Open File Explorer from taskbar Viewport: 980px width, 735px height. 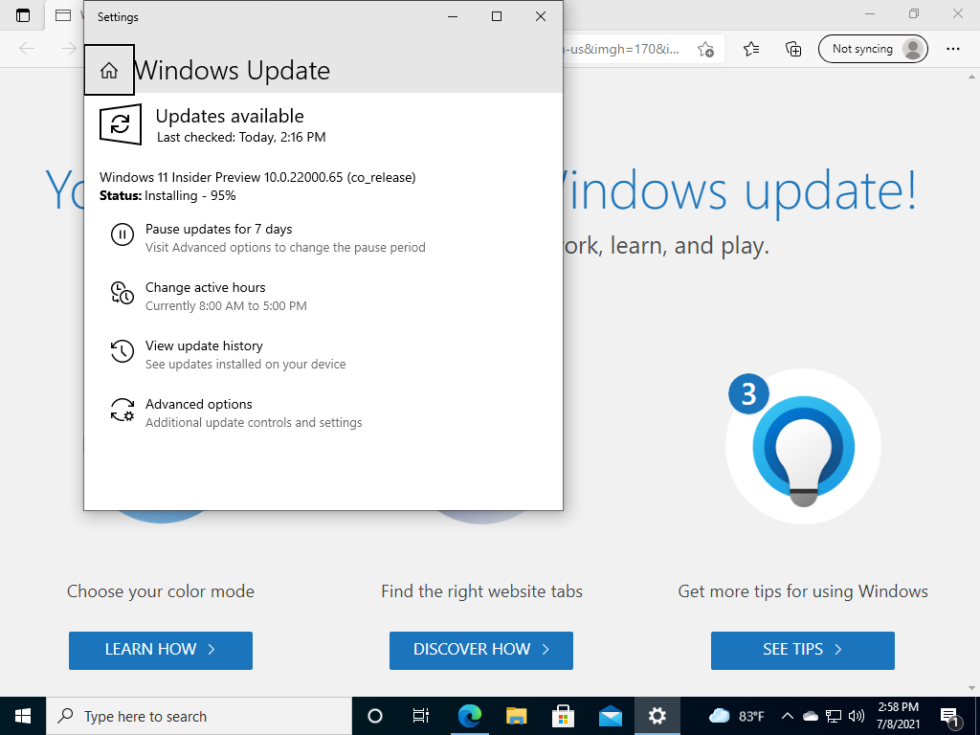click(x=516, y=716)
